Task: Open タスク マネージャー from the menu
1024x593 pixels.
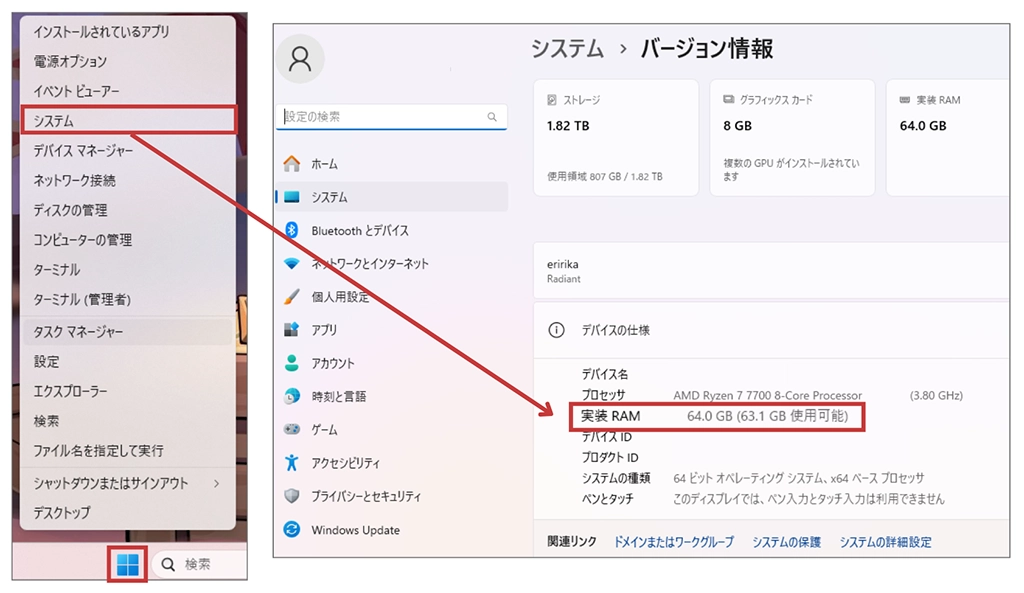Action: click(128, 332)
